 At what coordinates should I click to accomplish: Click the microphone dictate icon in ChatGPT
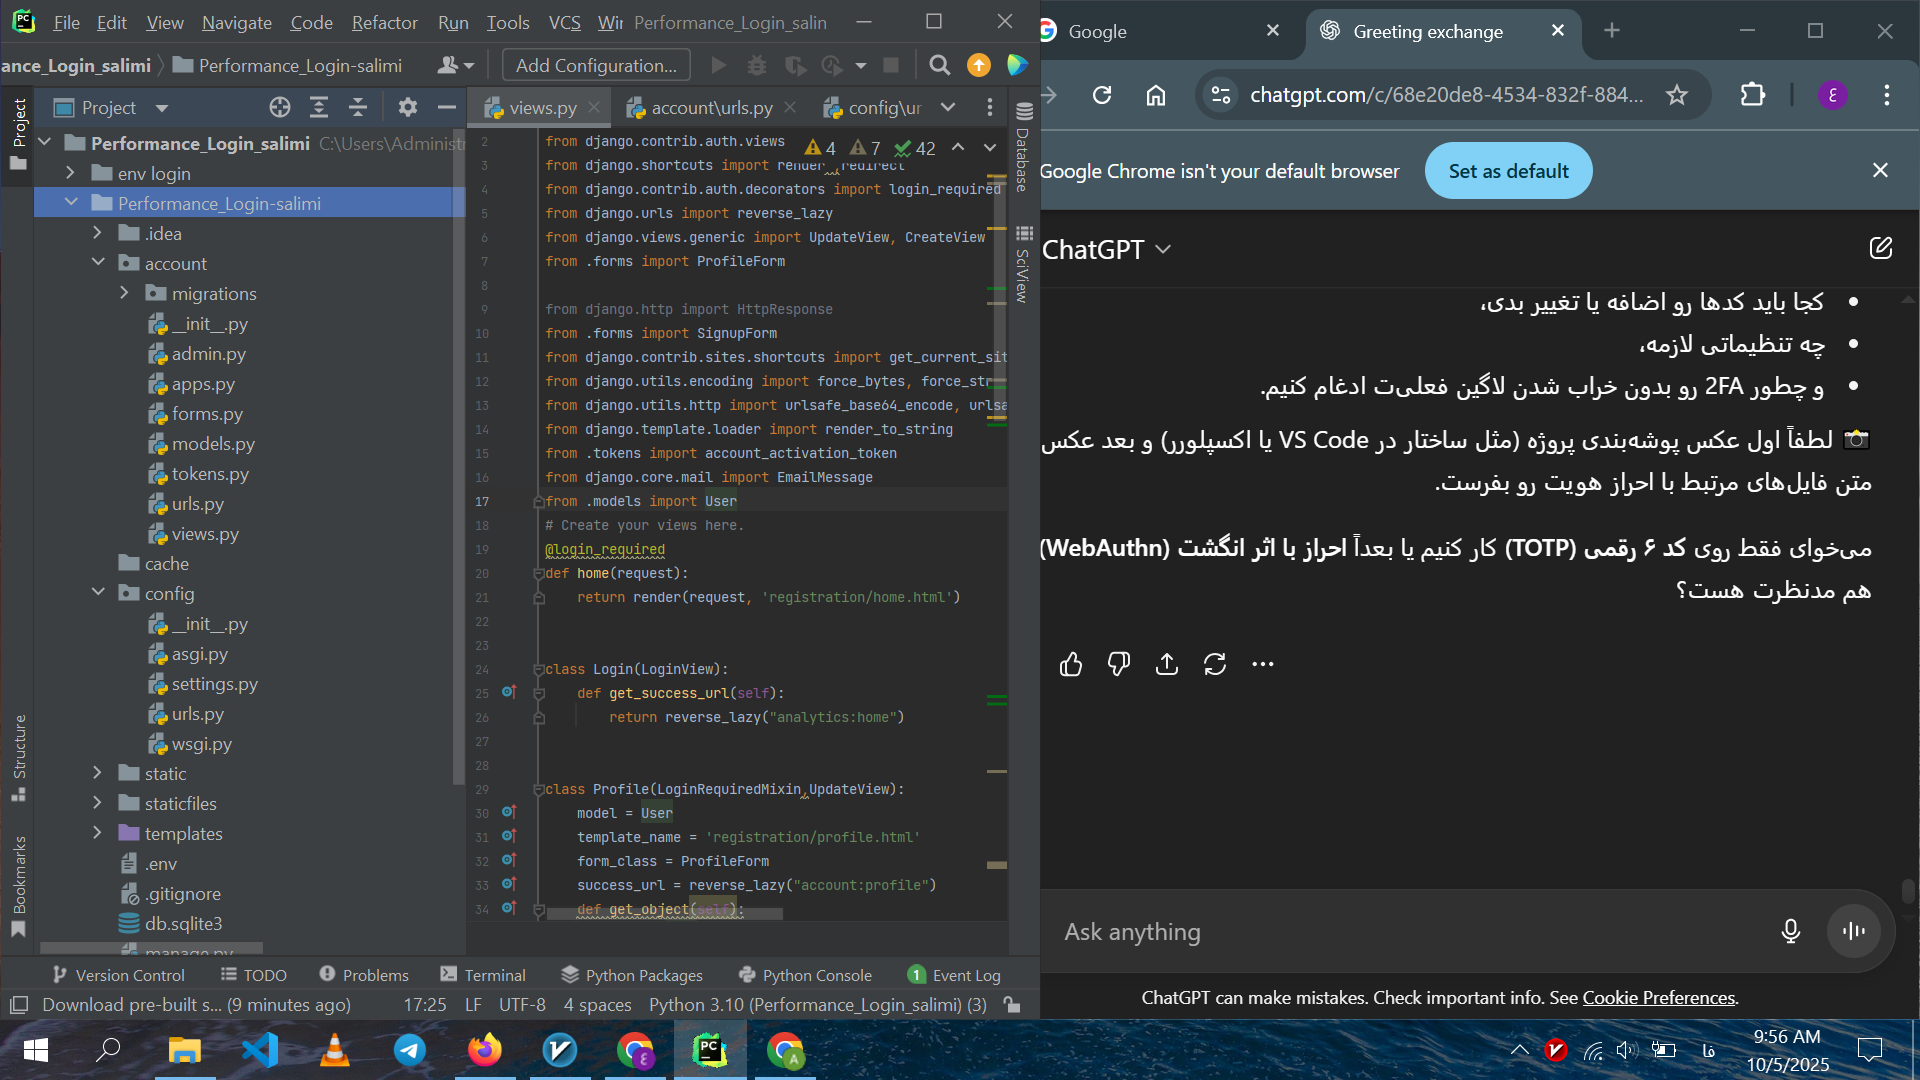[1791, 931]
